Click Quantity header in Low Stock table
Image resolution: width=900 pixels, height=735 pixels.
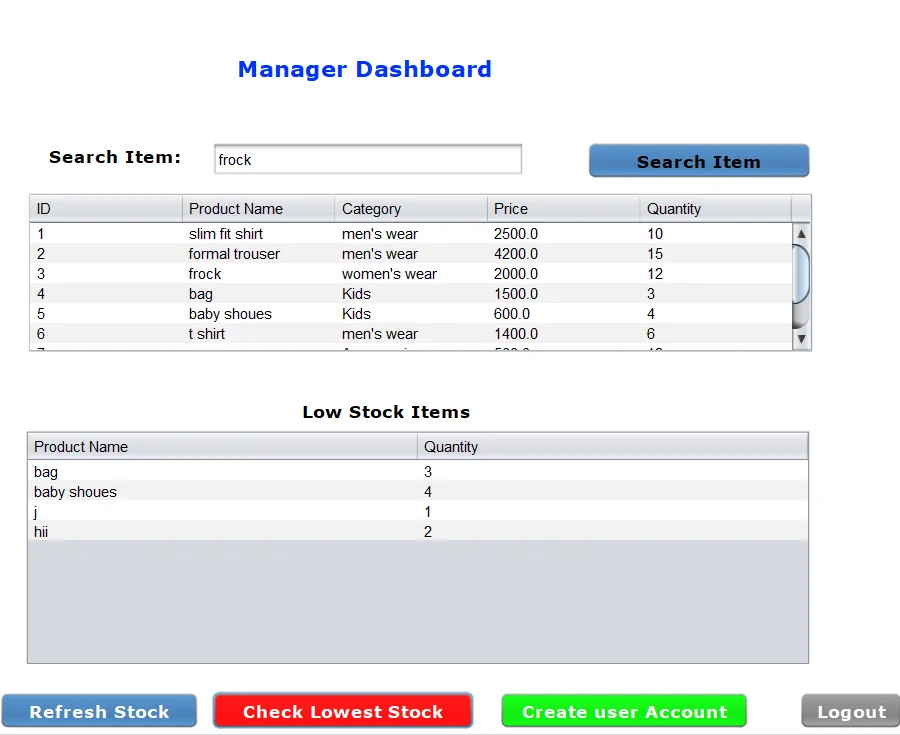612,446
